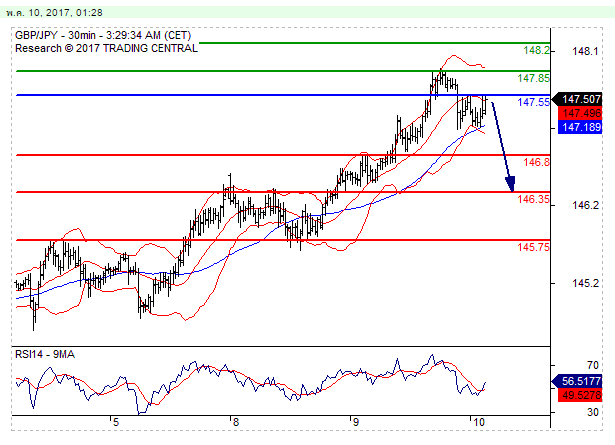Image resolution: width=615 pixels, height=445 pixels.
Task: Click date marker 10 on time axis
Action: 478,424
